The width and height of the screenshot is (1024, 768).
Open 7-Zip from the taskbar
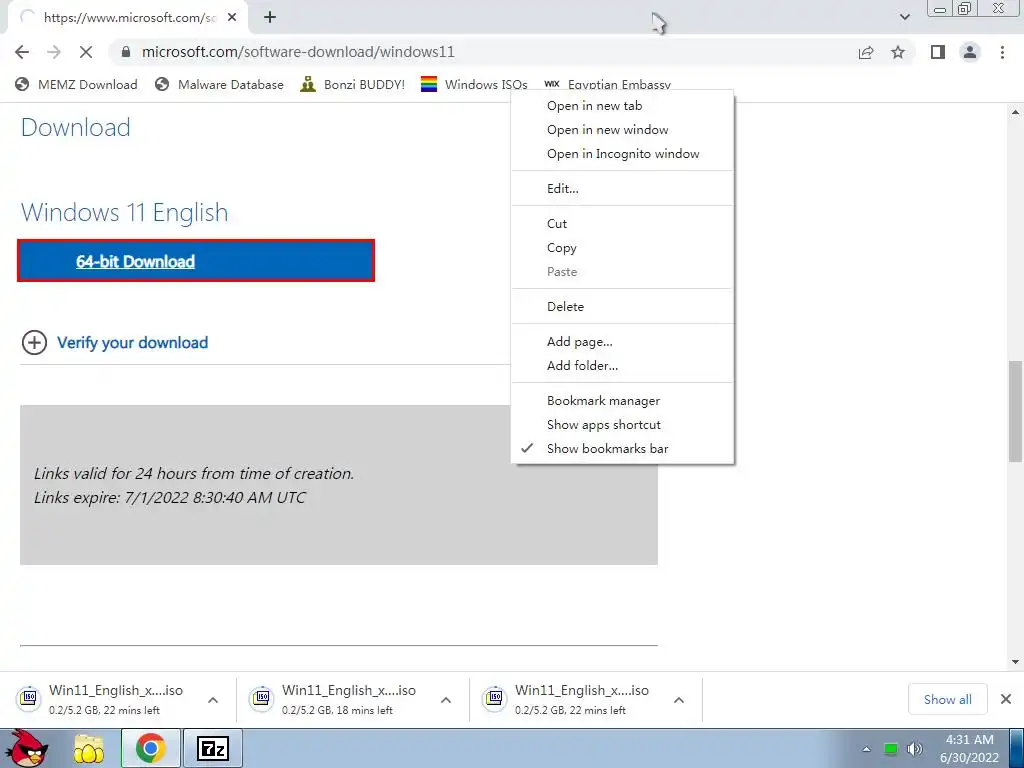[213, 748]
